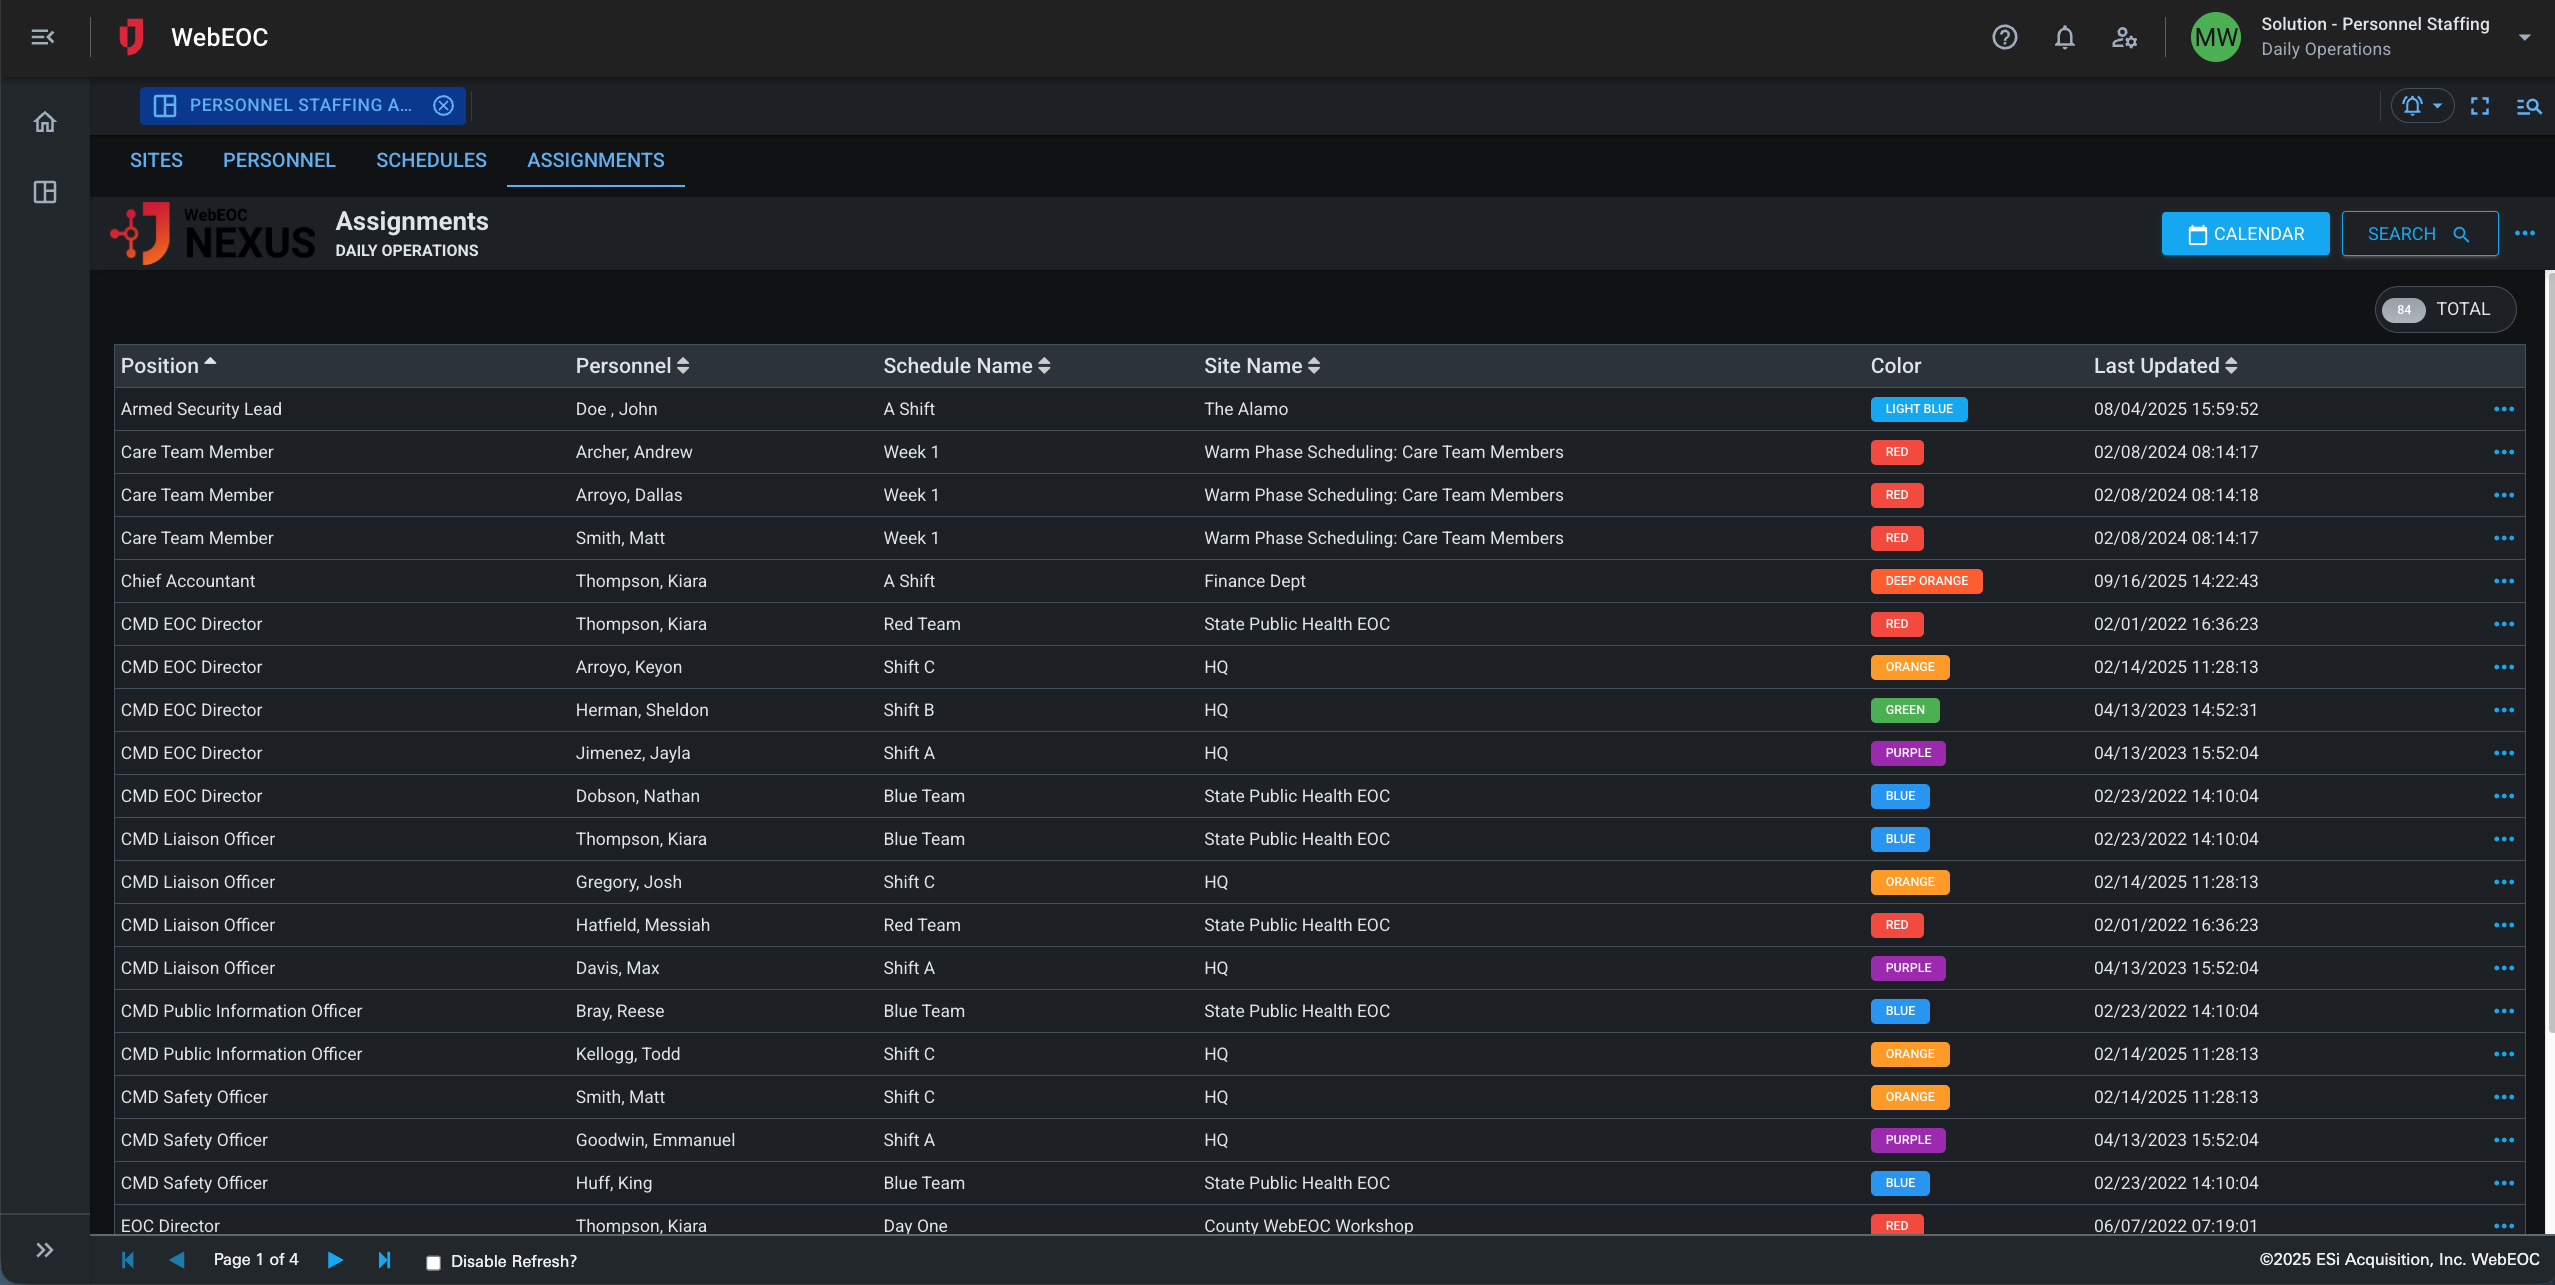
Task: Click the Davis, Max personnel cell
Action: pyautogui.click(x=617, y=968)
